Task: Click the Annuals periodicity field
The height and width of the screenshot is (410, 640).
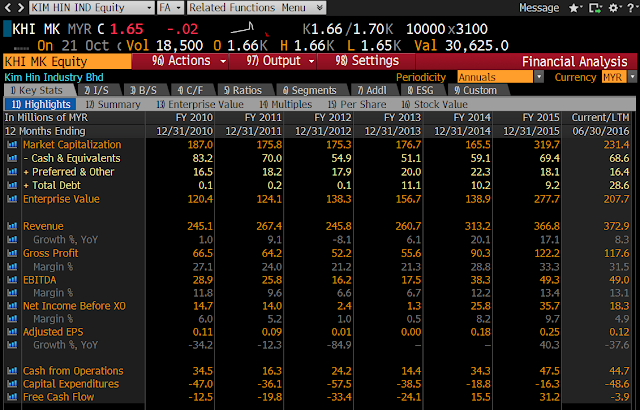Action: [x=495, y=77]
